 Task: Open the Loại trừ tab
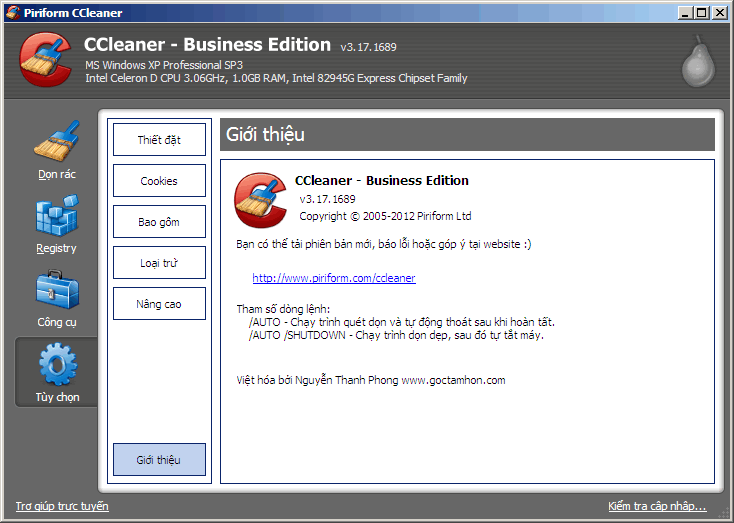click(159, 263)
